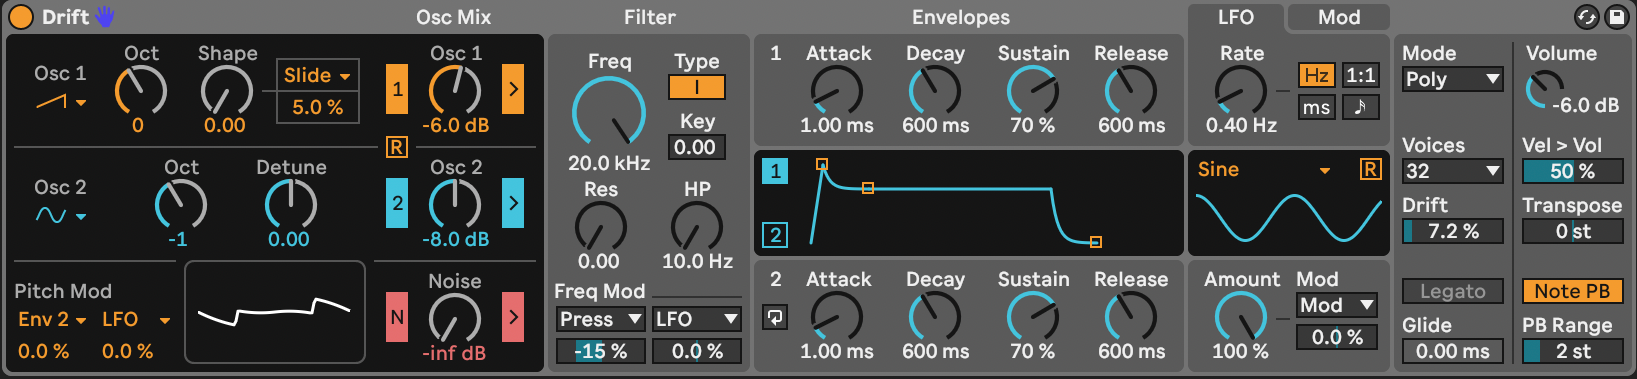Toggle oscillator 1 on with the orange 1 button
This screenshot has height=379, width=1637.
(x=397, y=89)
